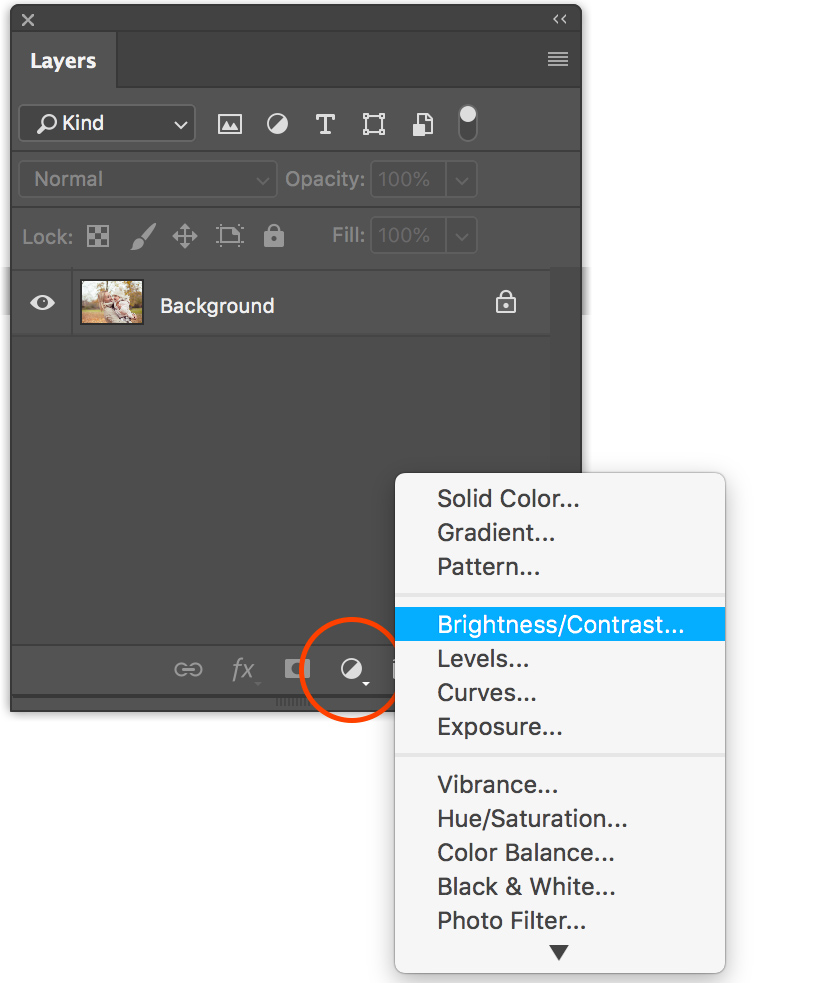Click the type layer filter icon
Screen dimensions: 821x983
click(325, 124)
